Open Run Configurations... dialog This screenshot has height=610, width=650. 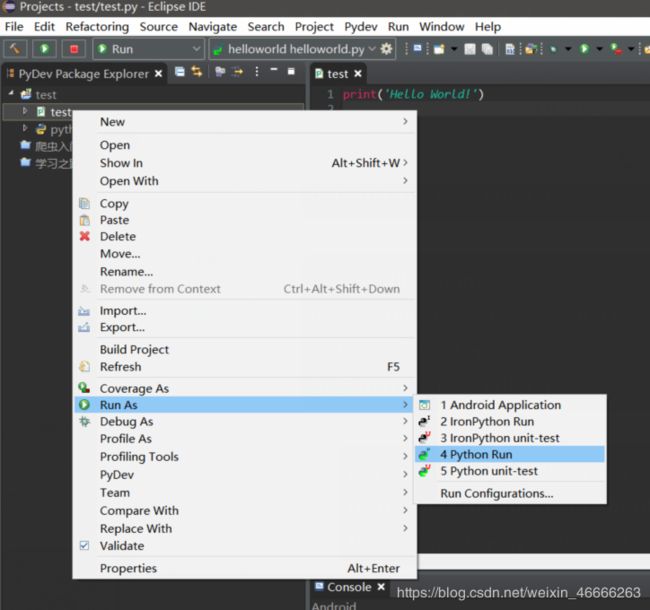(510, 494)
